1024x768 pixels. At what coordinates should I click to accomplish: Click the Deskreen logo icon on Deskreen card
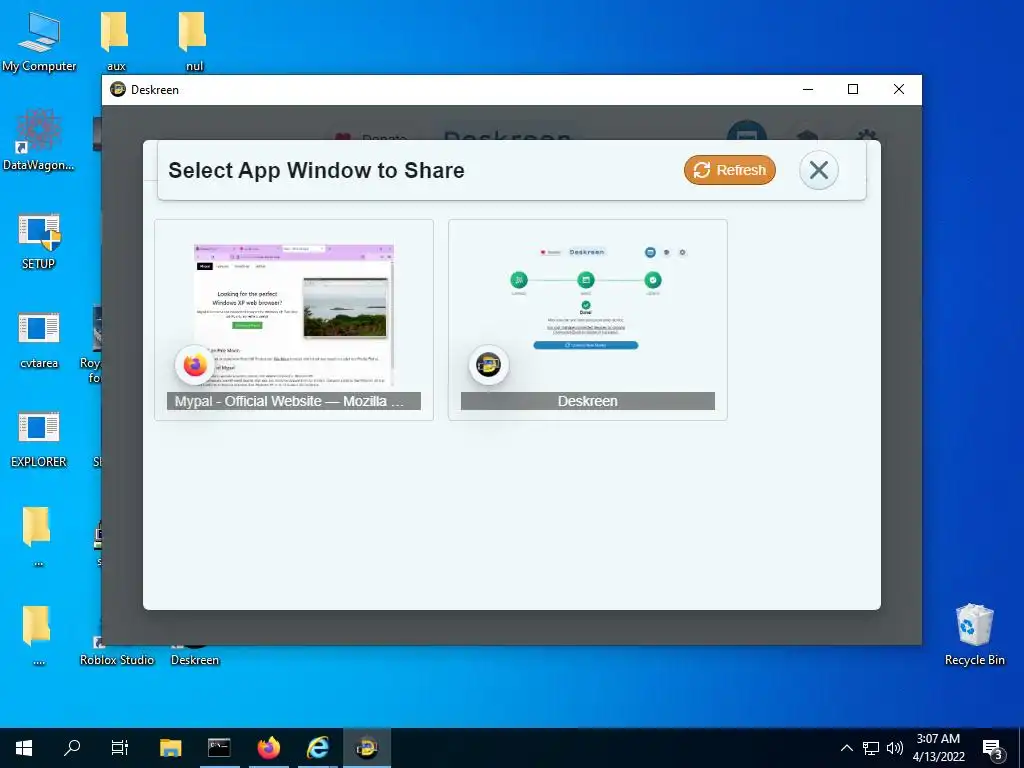[488, 364]
